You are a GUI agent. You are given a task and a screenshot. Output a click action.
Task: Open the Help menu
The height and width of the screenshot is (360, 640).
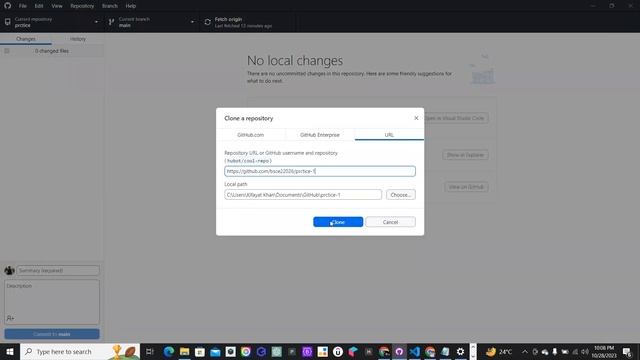tap(131, 6)
